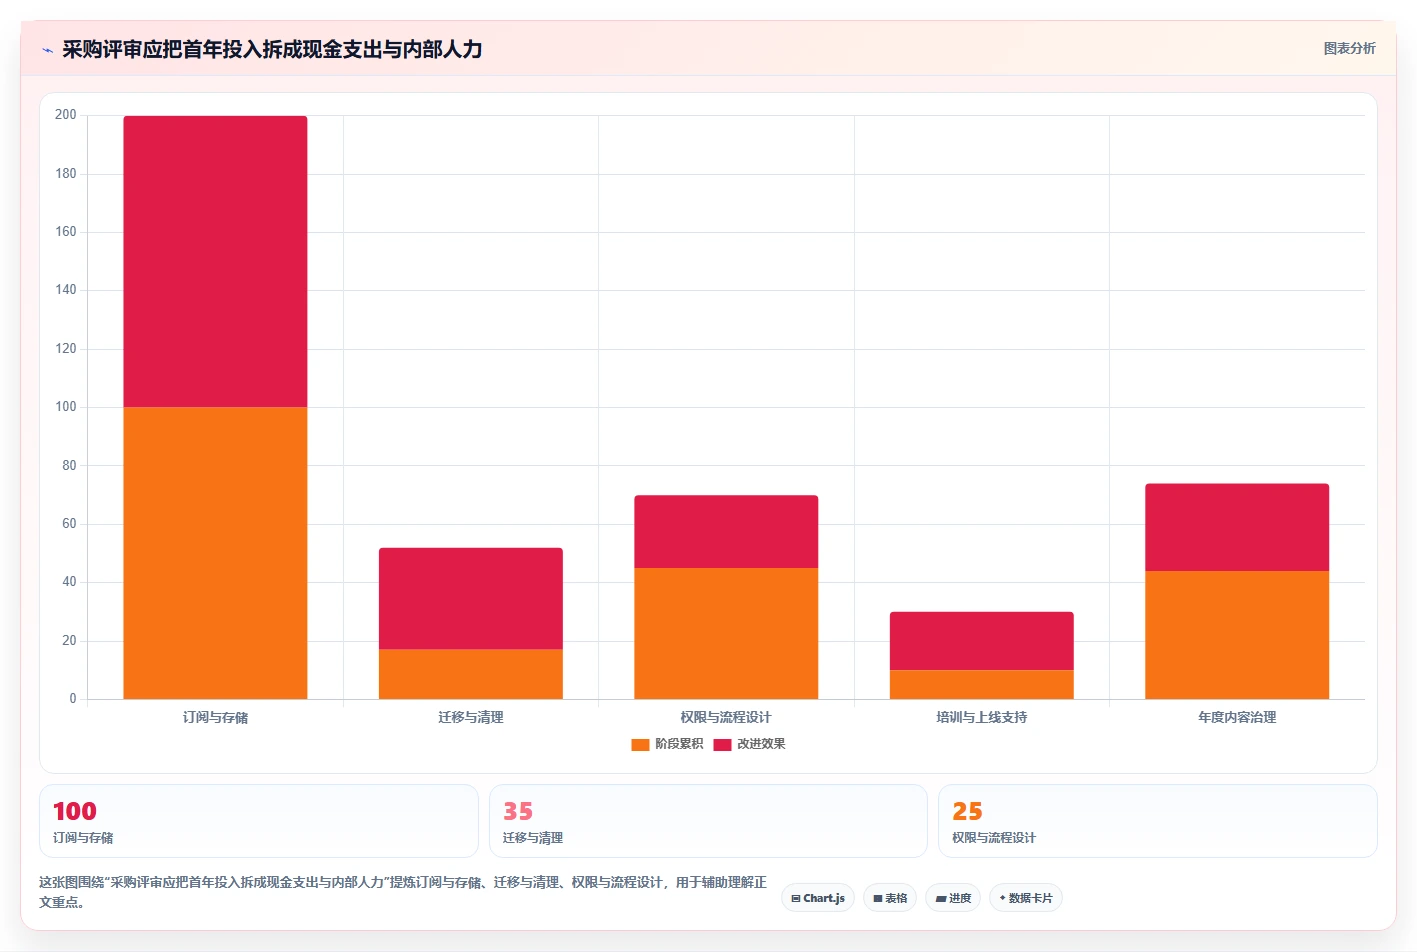The width and height of the screenshot is (1417, 952).
Task: Click the x-axis label 迁移与清理
Action: coord(471,717)
